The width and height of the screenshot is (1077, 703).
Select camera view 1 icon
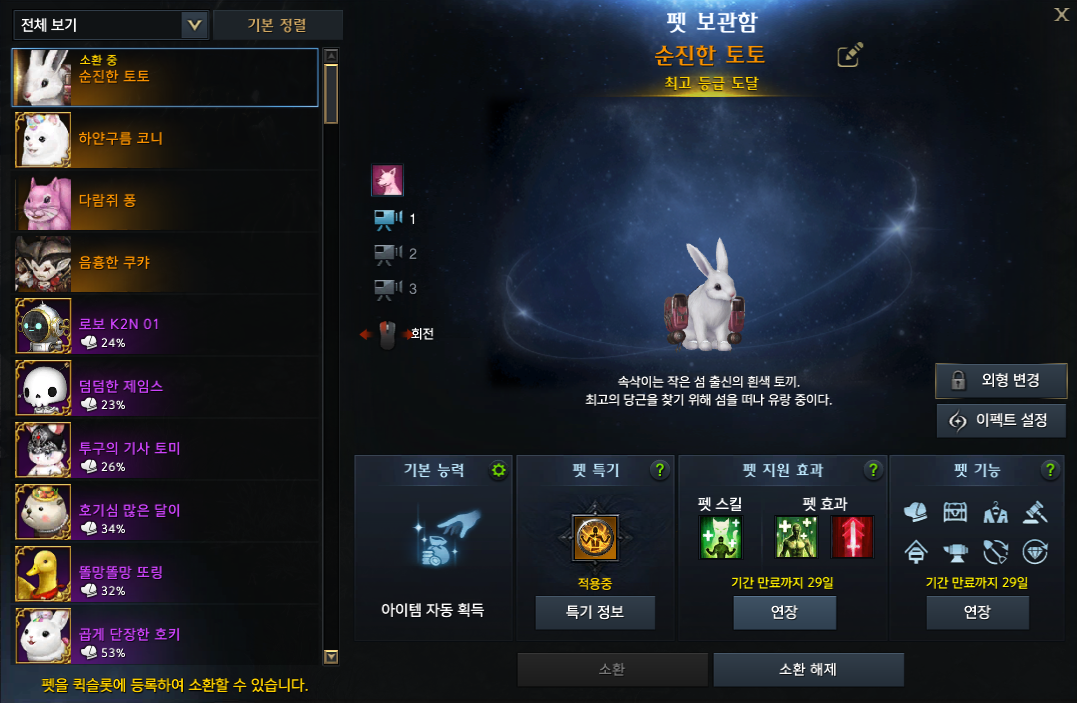click(387, 219)
